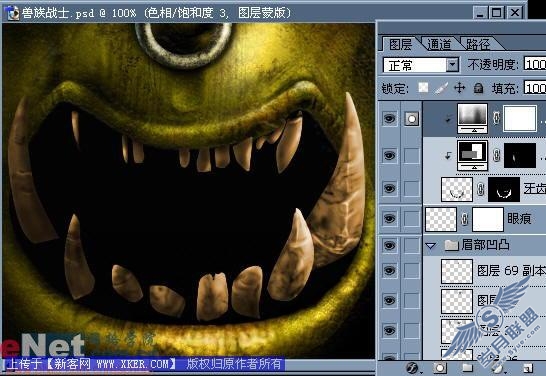546x376 pixels.
Task: Click the 不透明度 opacity value field
Action: point(535,64)
